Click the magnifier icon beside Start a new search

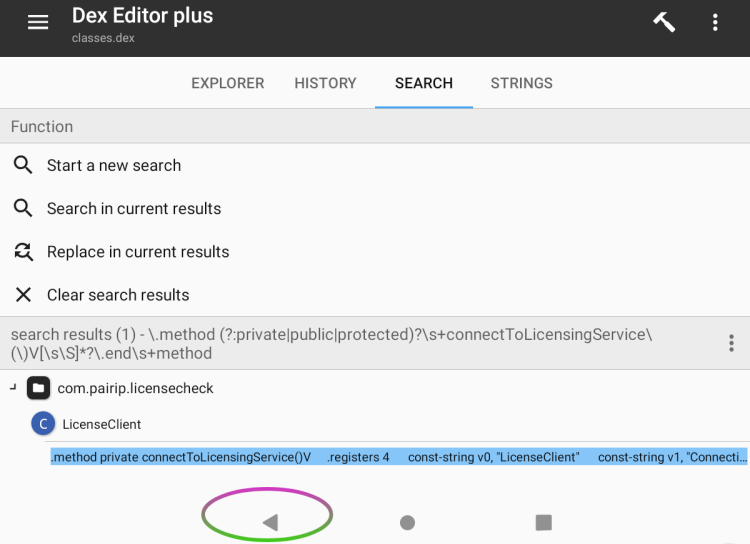click(23, 165)
